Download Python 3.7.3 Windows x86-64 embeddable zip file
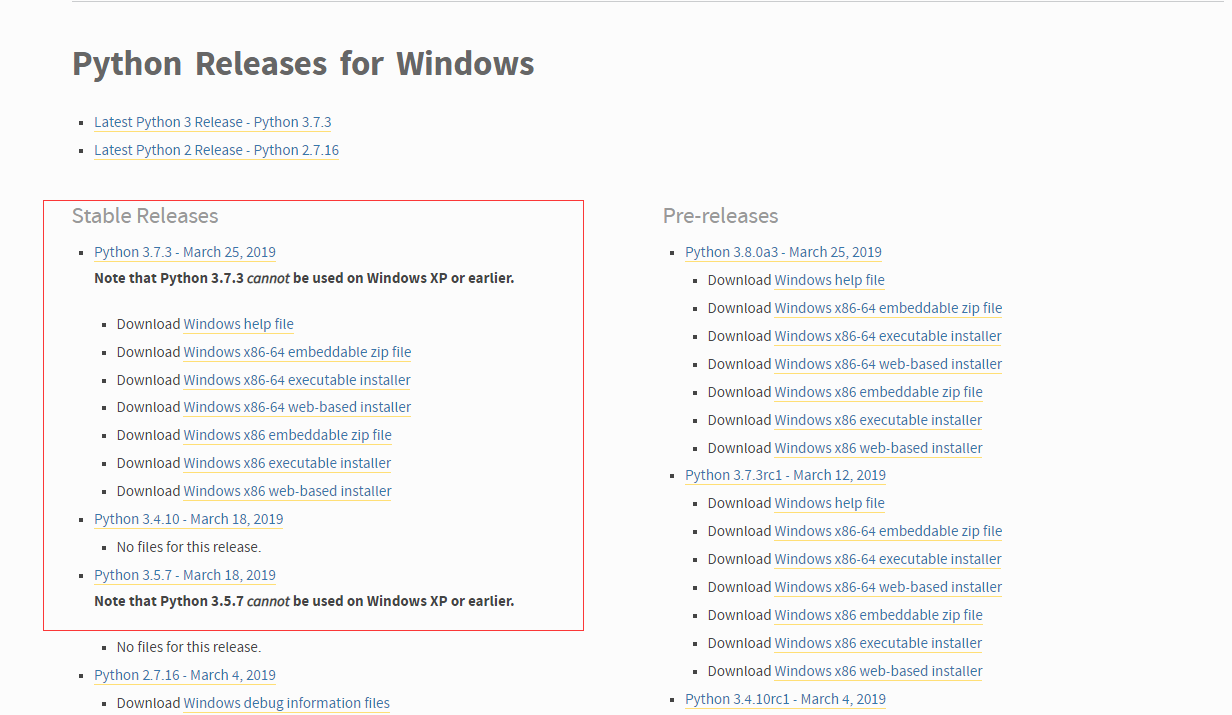The height and width of the screenshot is (715, 1232). click(298, 352)
